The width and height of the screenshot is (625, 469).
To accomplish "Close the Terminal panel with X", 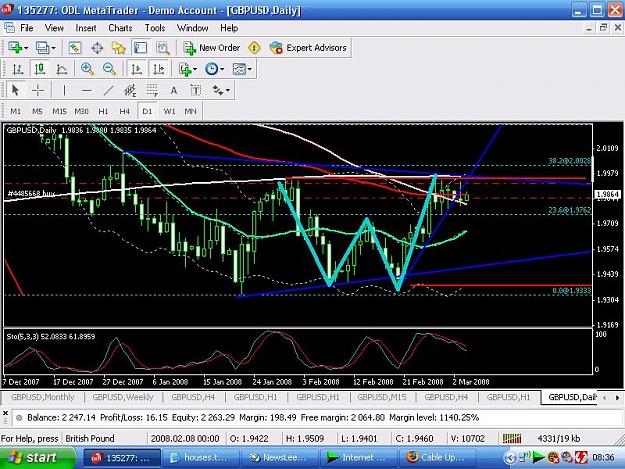I will point(5,413).
